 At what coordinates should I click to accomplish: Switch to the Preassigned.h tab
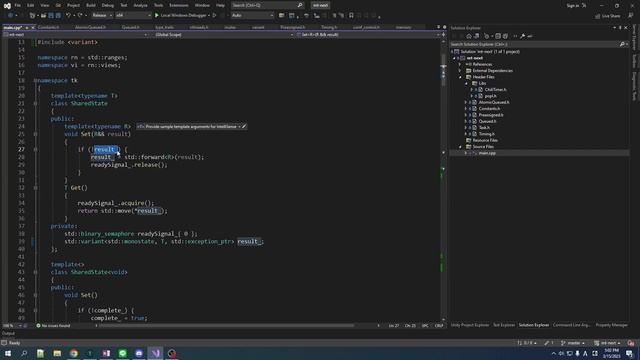[293, 27]
